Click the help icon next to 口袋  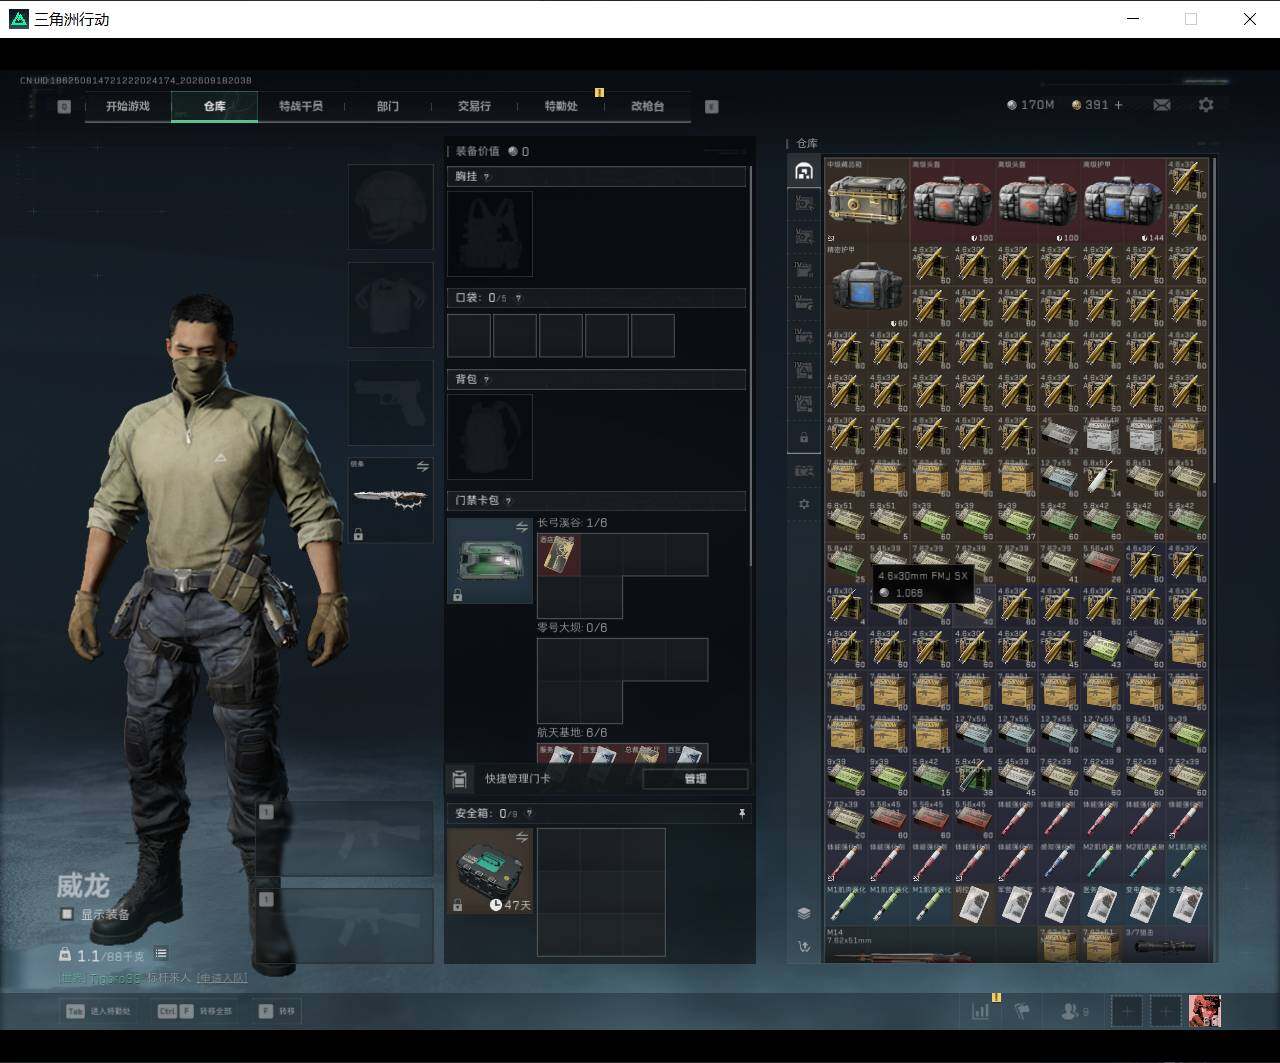[518, 298]
